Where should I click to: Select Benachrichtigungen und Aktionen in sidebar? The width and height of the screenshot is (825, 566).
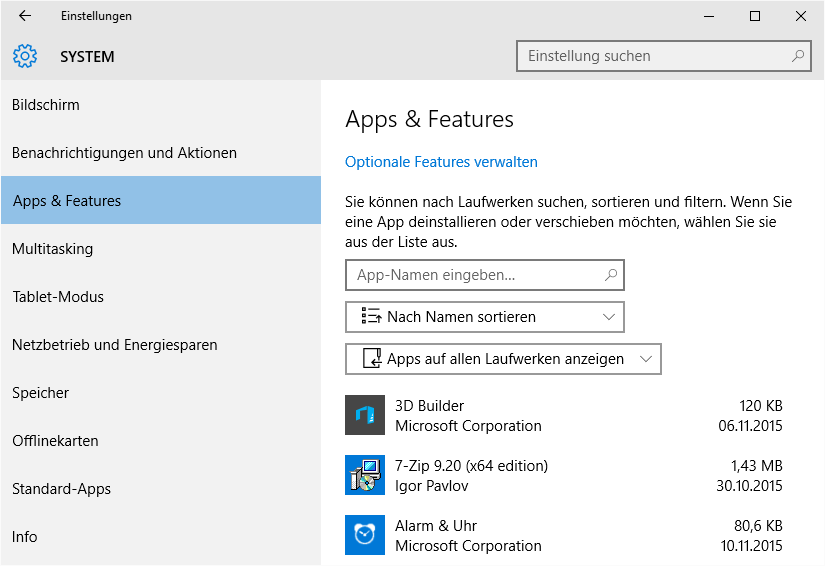click(x=124, y=153)
